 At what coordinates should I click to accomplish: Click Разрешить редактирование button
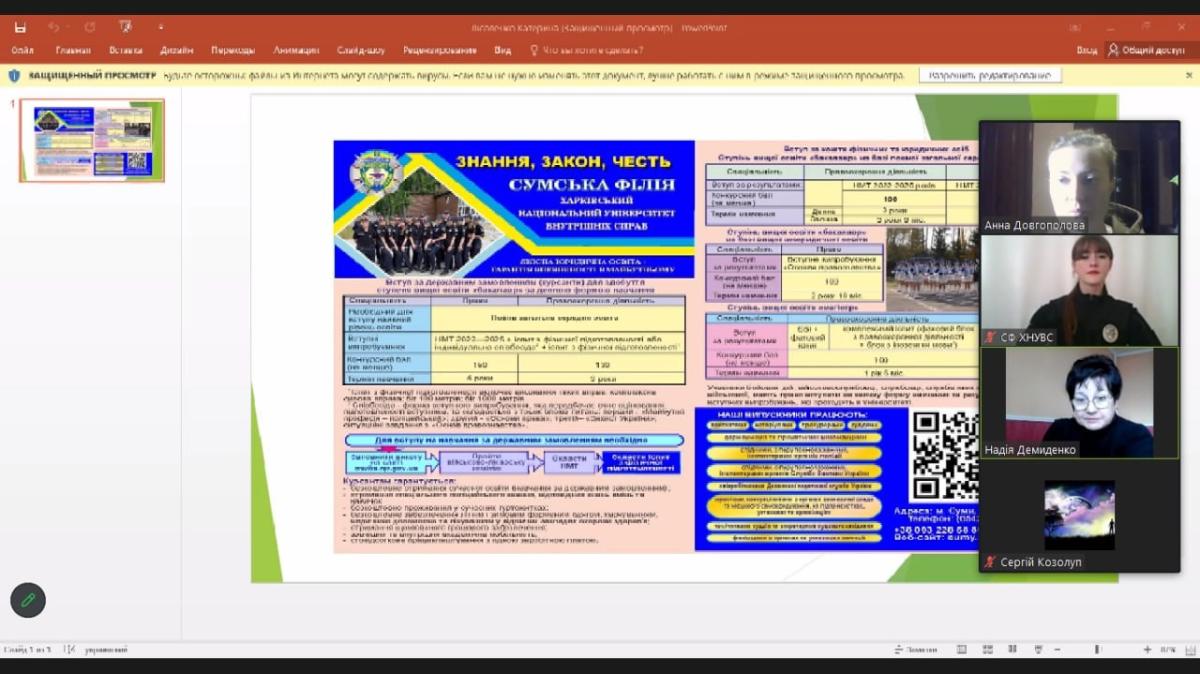coord(989,75)
